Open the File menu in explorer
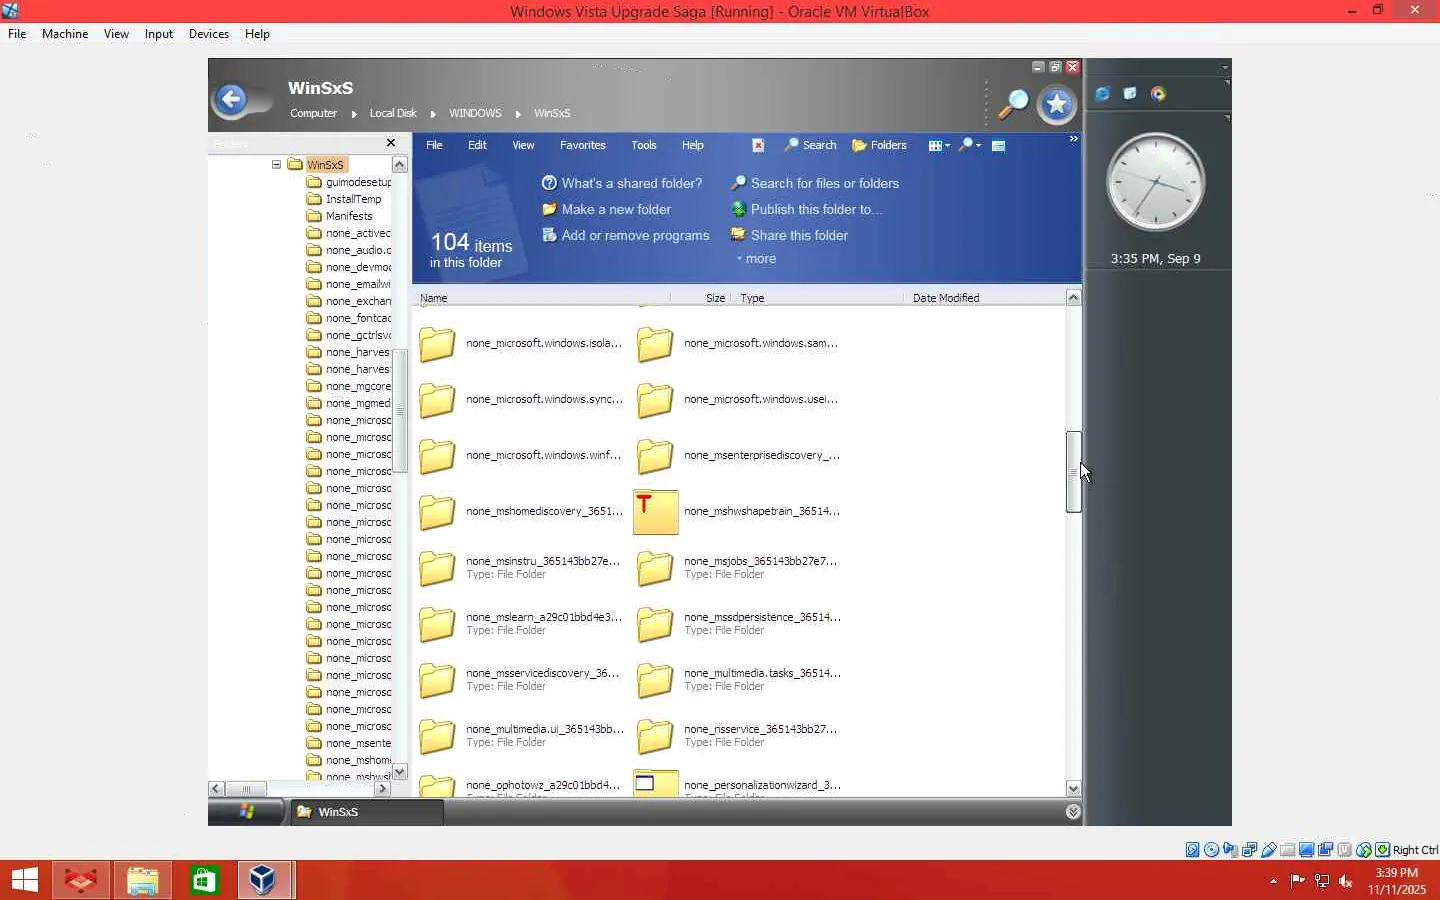Image resolution: width=1440 pixels, height=900 pixels. pyautogui.click(x=434, y=146)
